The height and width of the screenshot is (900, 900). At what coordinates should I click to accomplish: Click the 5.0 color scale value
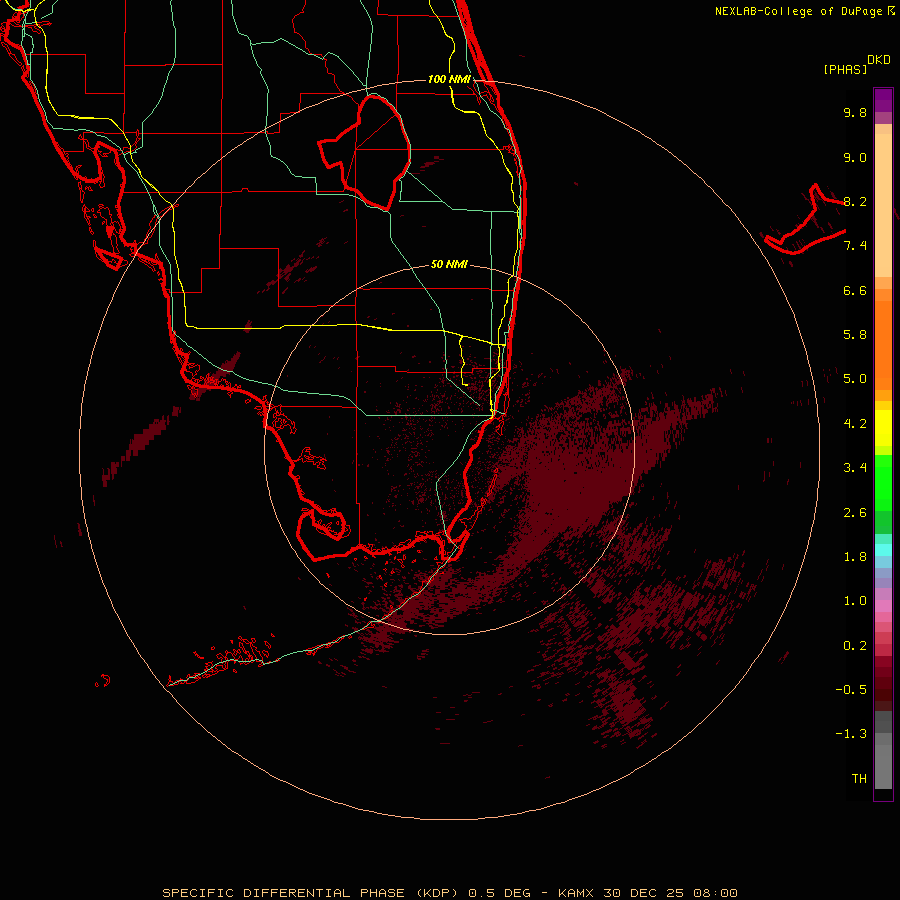855,379
